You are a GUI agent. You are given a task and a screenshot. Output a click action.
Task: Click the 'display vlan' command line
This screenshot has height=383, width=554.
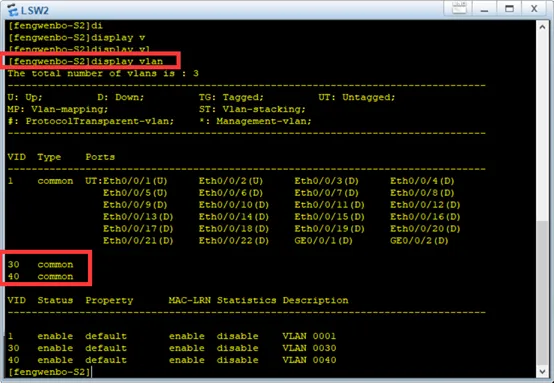pos(86,61)
